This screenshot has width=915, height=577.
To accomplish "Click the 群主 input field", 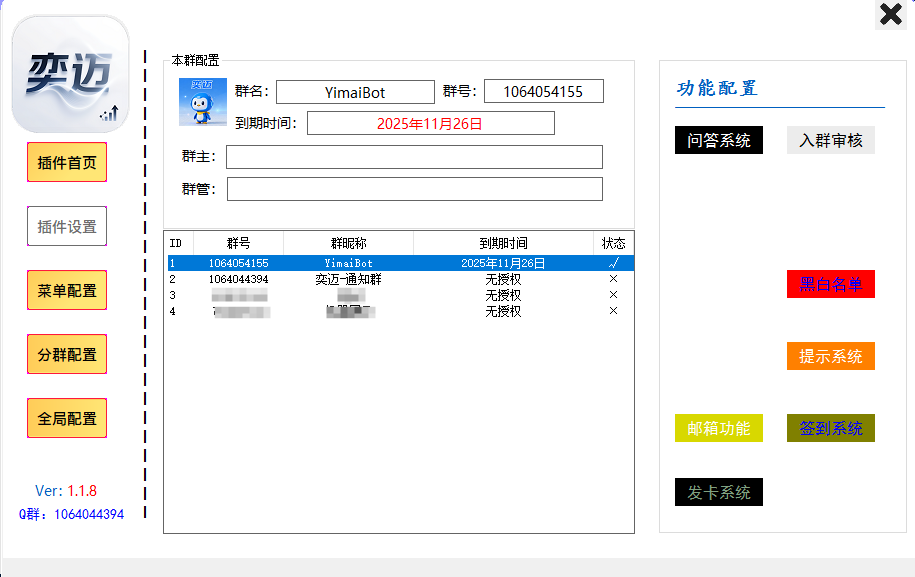I will [414, 157].
